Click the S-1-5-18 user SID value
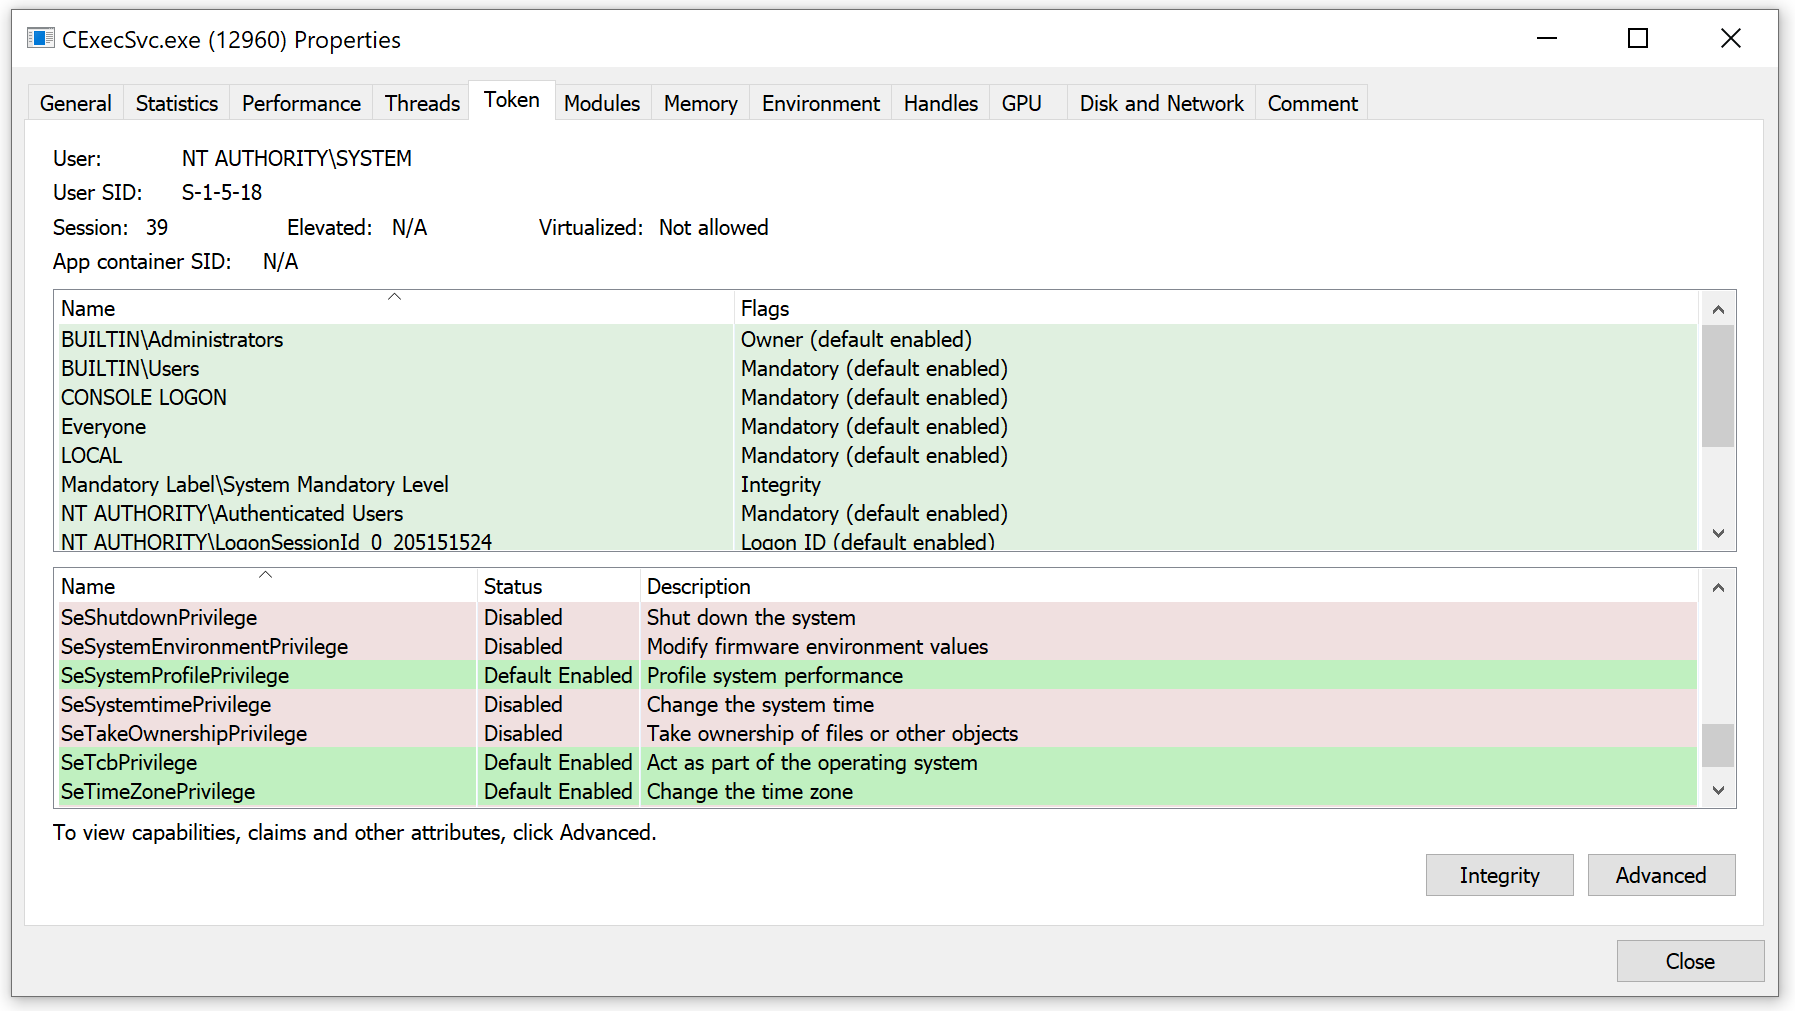 222,192
